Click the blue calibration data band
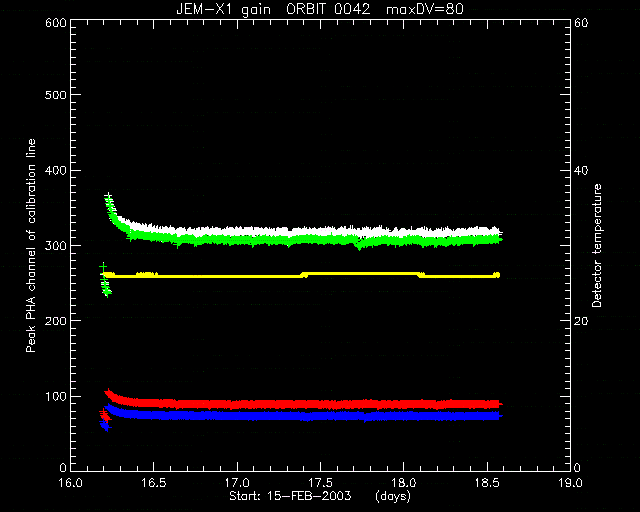Screen dimensions: 640x512 pyautogui.click(x=302, y=416)
